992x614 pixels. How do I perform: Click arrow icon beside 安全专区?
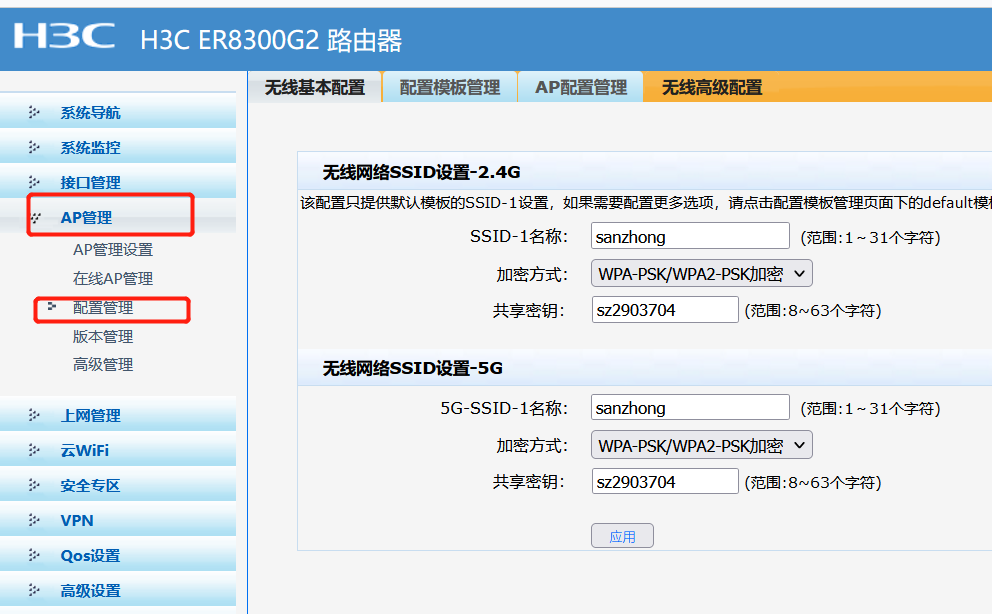tap(34, 486)
